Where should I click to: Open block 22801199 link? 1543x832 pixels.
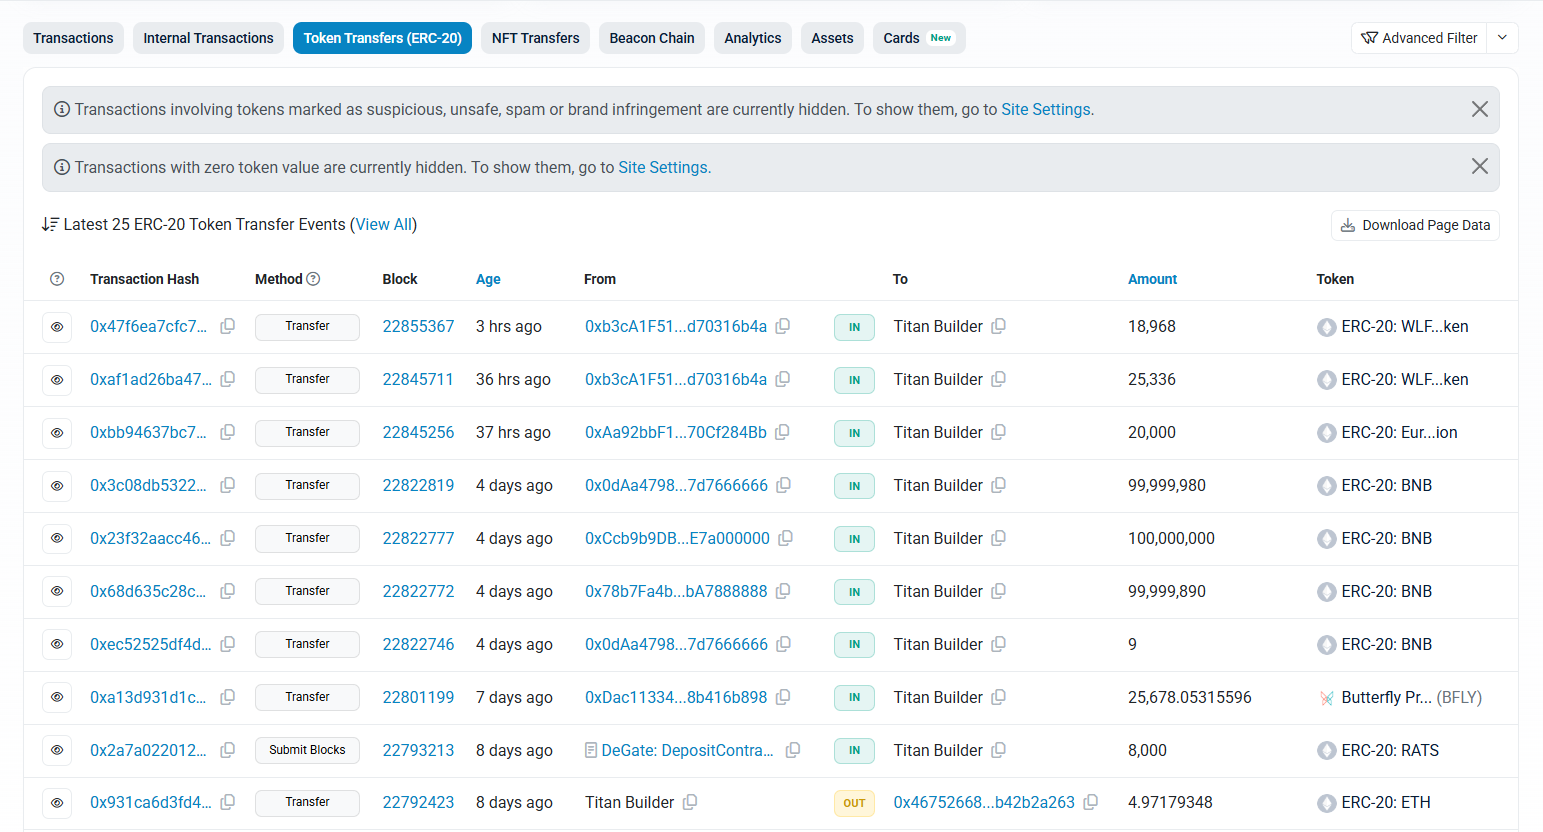418,697
